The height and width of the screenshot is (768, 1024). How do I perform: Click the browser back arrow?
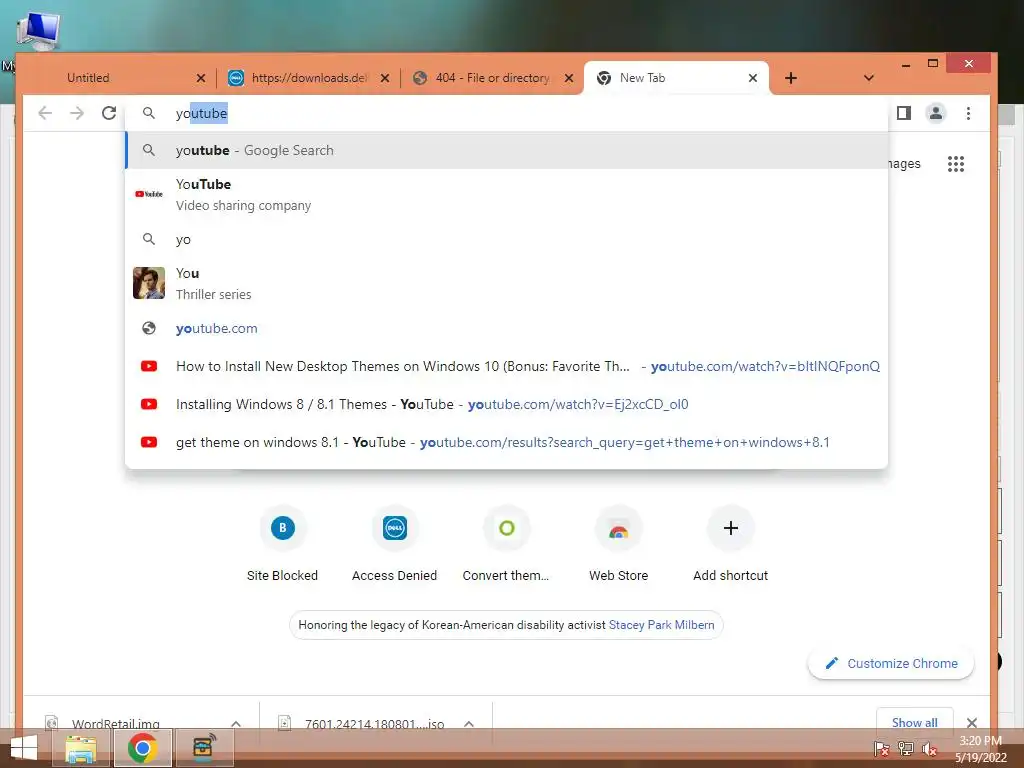44,113
